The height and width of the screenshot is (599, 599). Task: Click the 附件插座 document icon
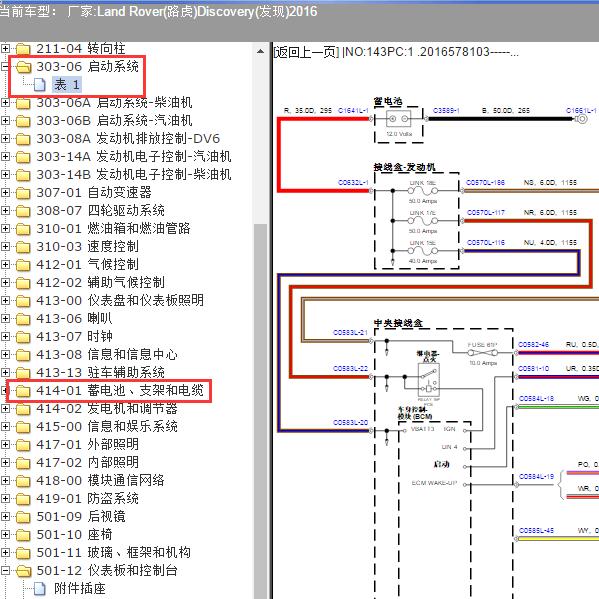pos(40,589)
